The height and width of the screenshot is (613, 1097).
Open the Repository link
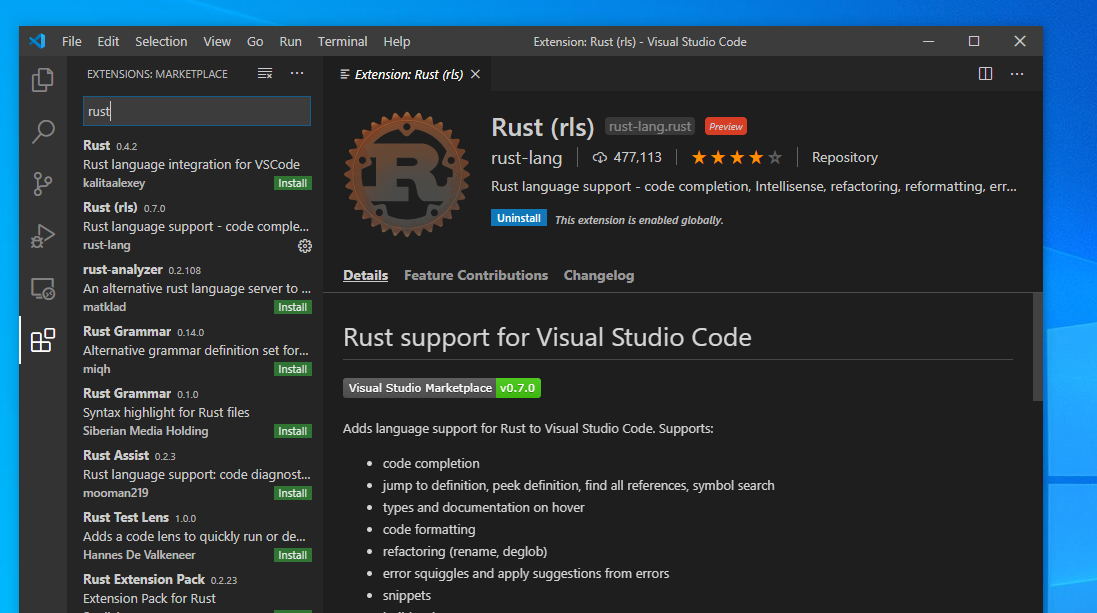click(x=844, y=157)
